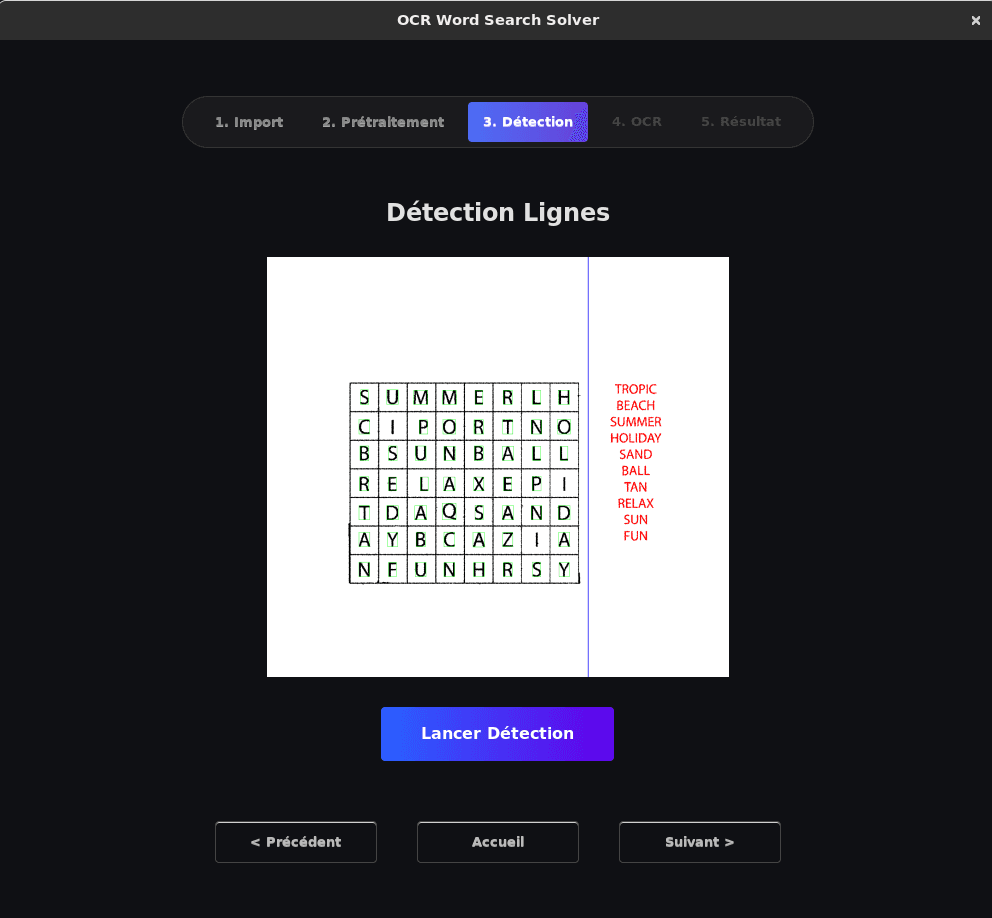Return home with the Accueil button
The height and width of the screenshot is (918, 992).
pos(498,842)
